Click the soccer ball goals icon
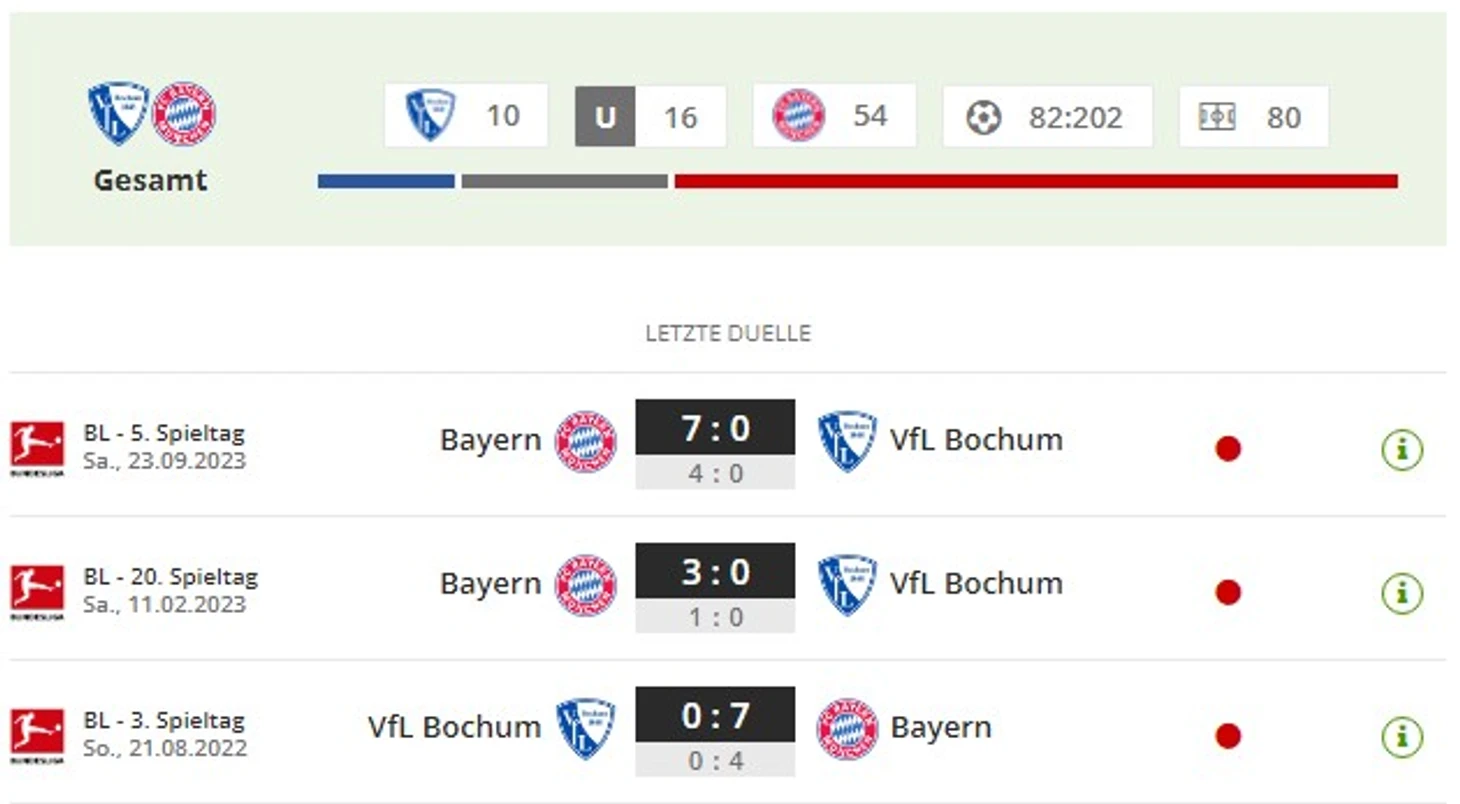 [983, 118]
